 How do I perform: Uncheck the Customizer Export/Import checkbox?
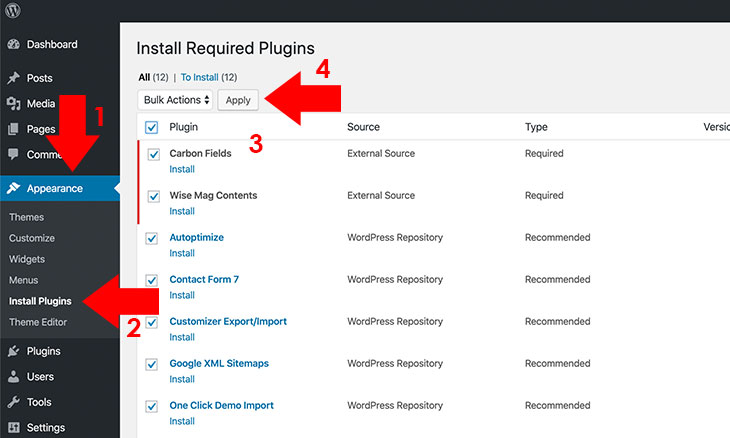(x=151, y=322)
